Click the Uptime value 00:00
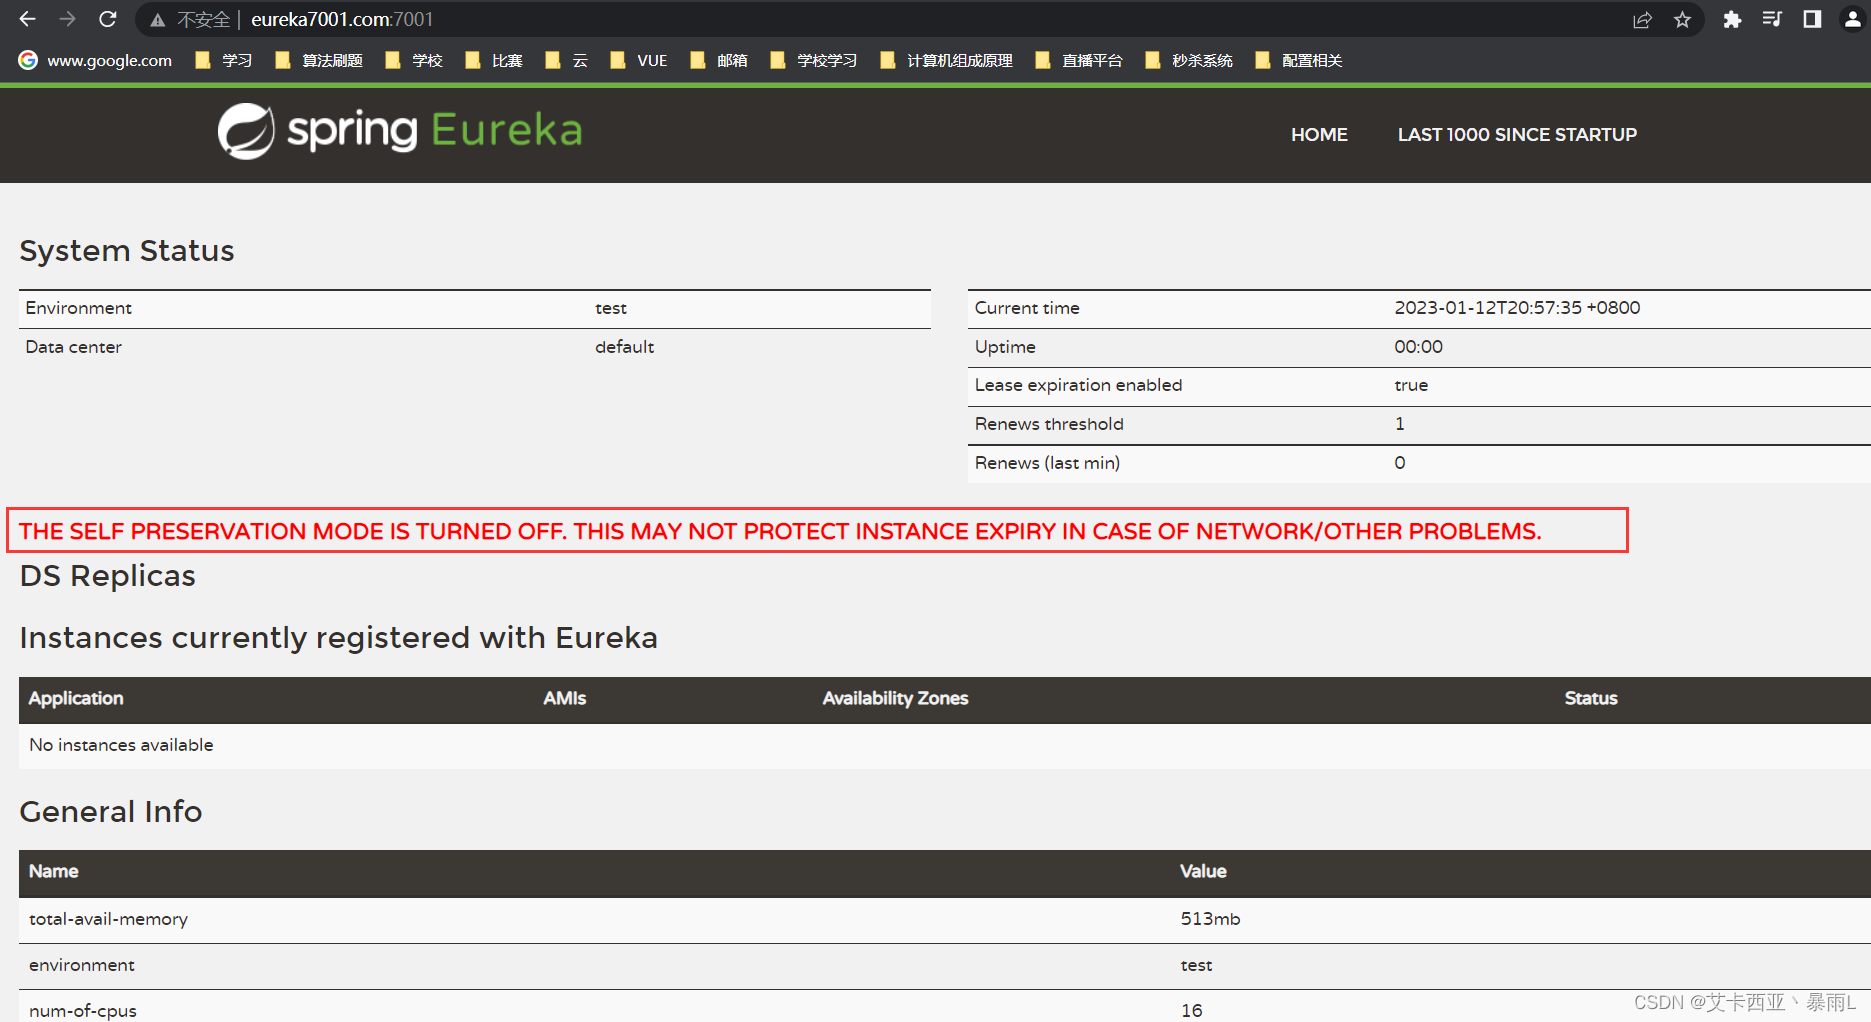This screenshot has height=1022, width=1871. [1418, 347]
